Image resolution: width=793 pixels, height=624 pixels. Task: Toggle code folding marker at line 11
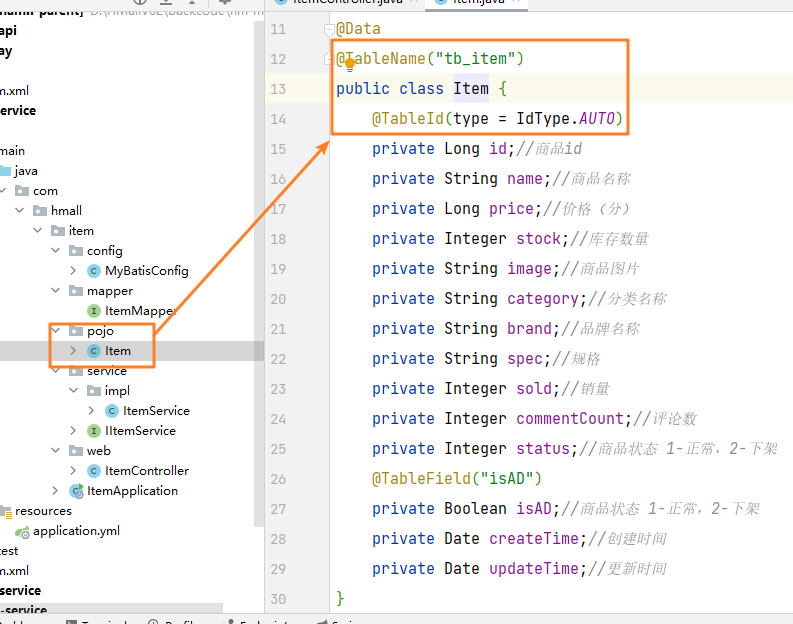(x=329, y=30)
